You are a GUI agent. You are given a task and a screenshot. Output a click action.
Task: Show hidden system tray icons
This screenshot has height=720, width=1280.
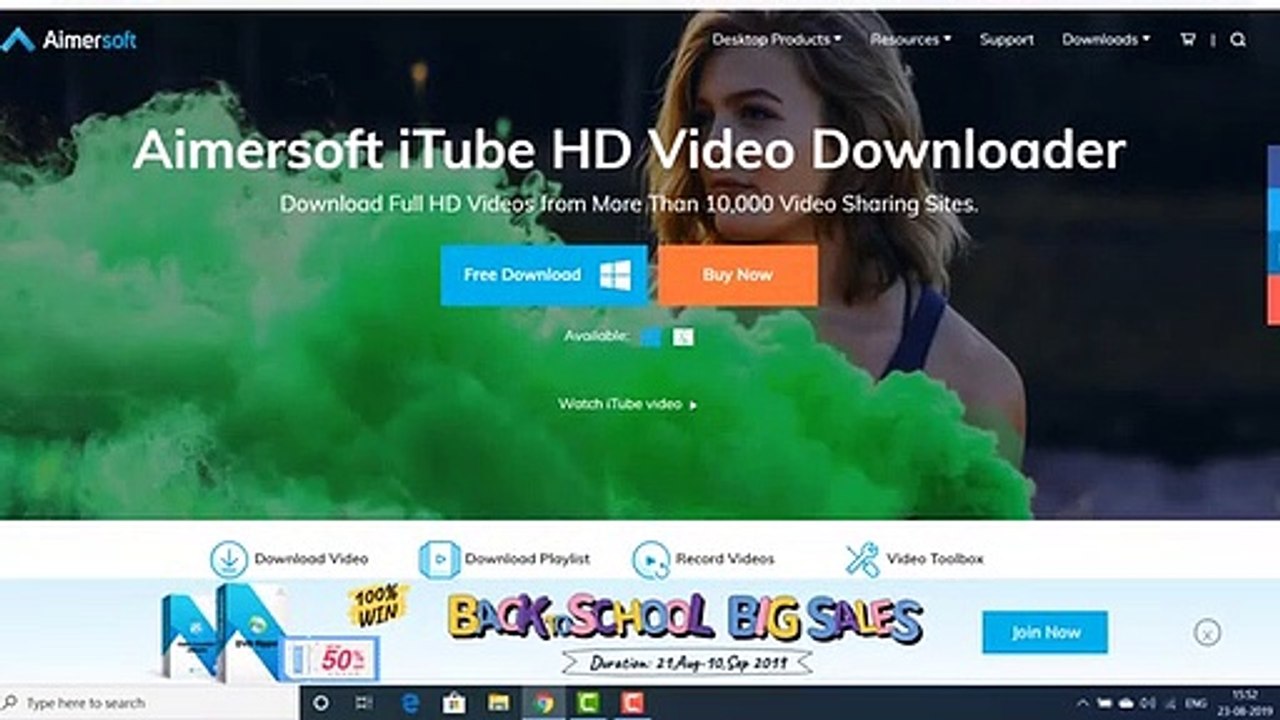pyautogui.click(x=1083, y=703)
